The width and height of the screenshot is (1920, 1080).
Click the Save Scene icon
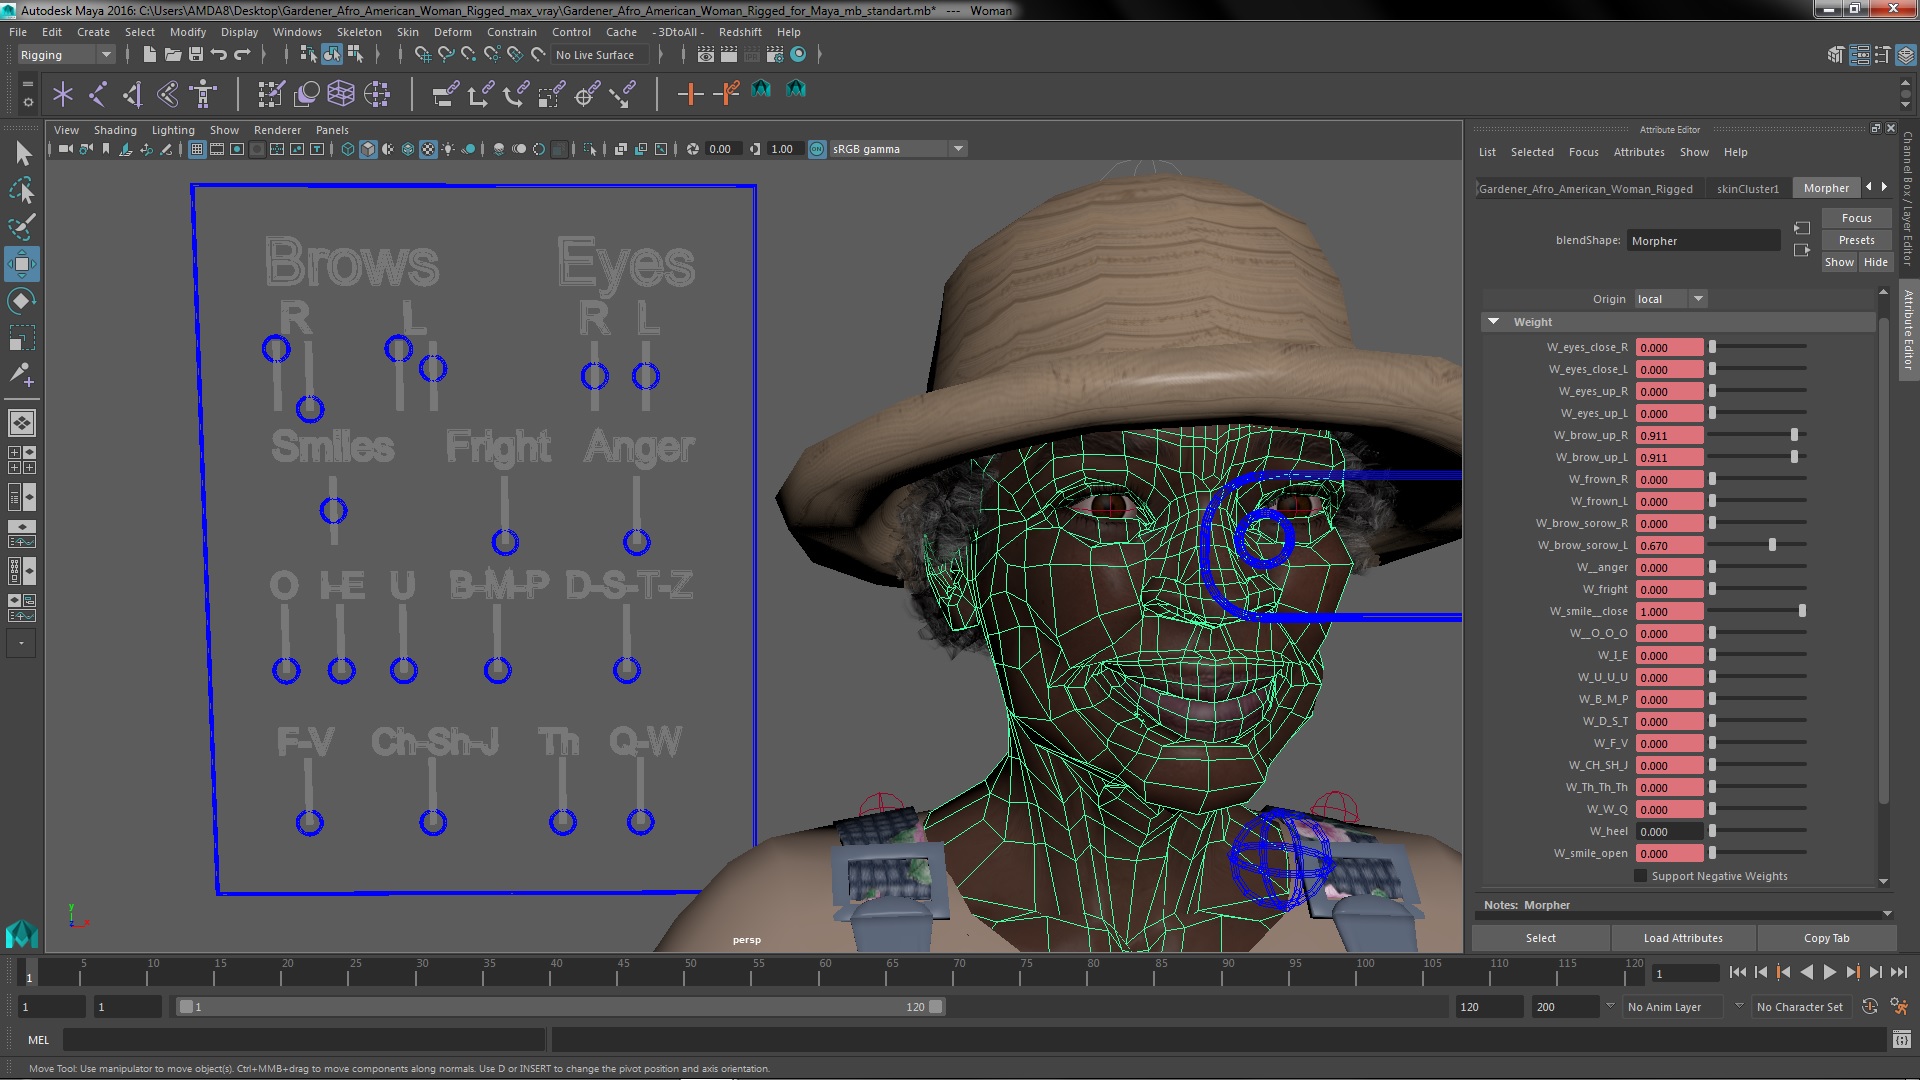click(196, 55)
